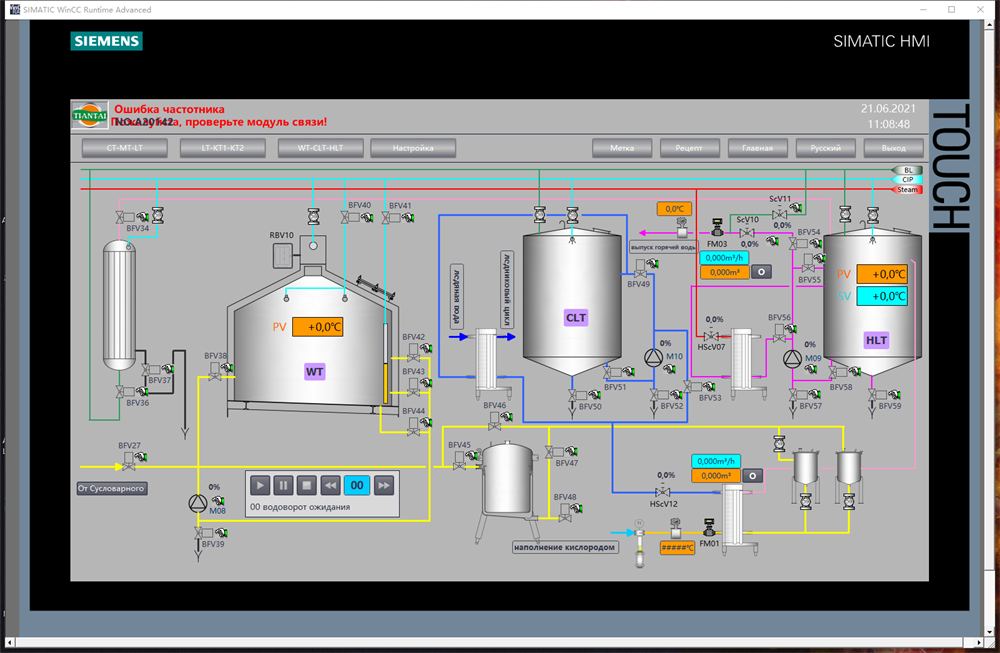Step back with the rewind button
Screen dimensions: 1000x653
coord(330,485)
